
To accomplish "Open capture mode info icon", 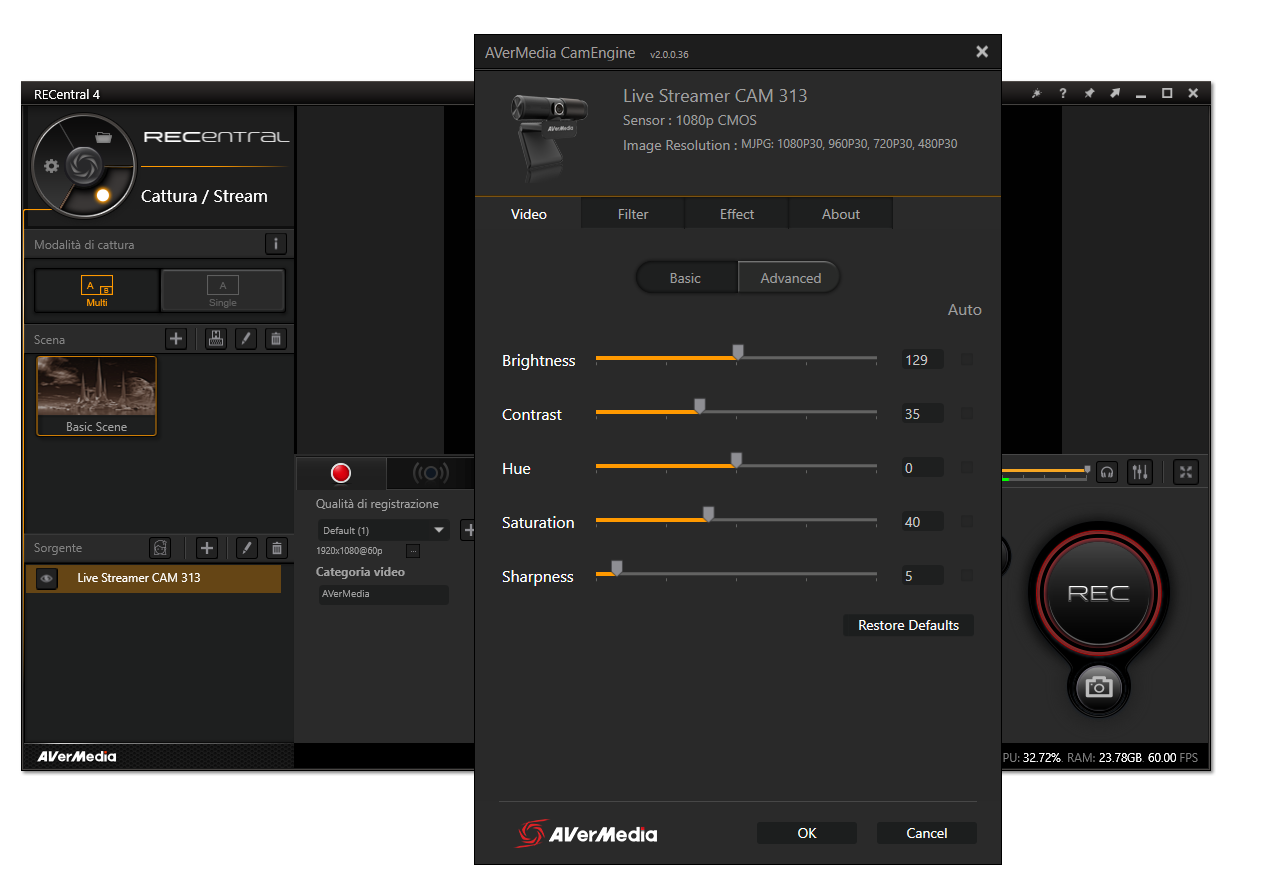I will pos(276,244).
